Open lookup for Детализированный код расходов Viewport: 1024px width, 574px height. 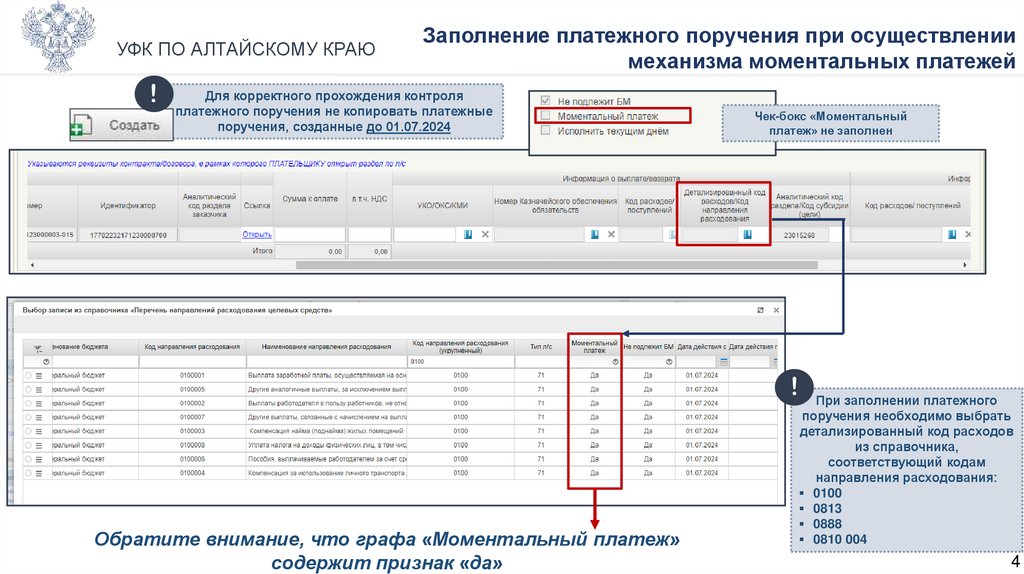(748, 234)
